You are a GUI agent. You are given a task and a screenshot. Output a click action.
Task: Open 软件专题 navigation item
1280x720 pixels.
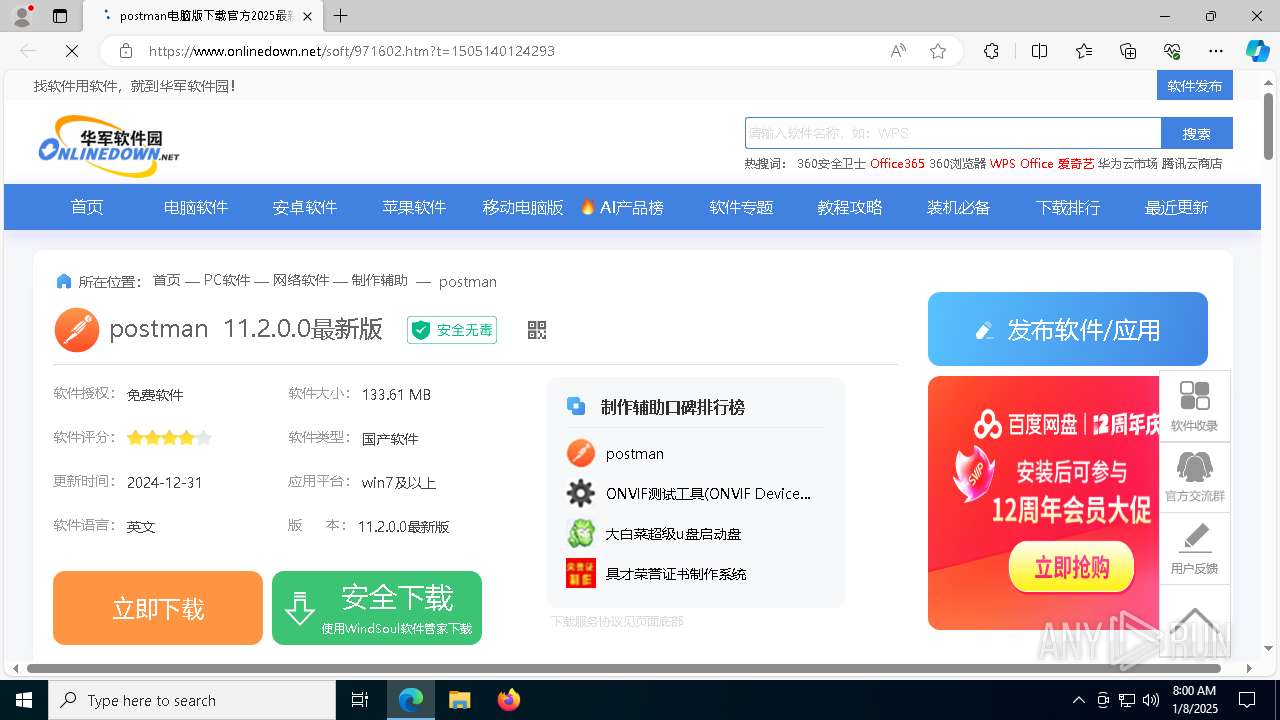click(741, 207)
